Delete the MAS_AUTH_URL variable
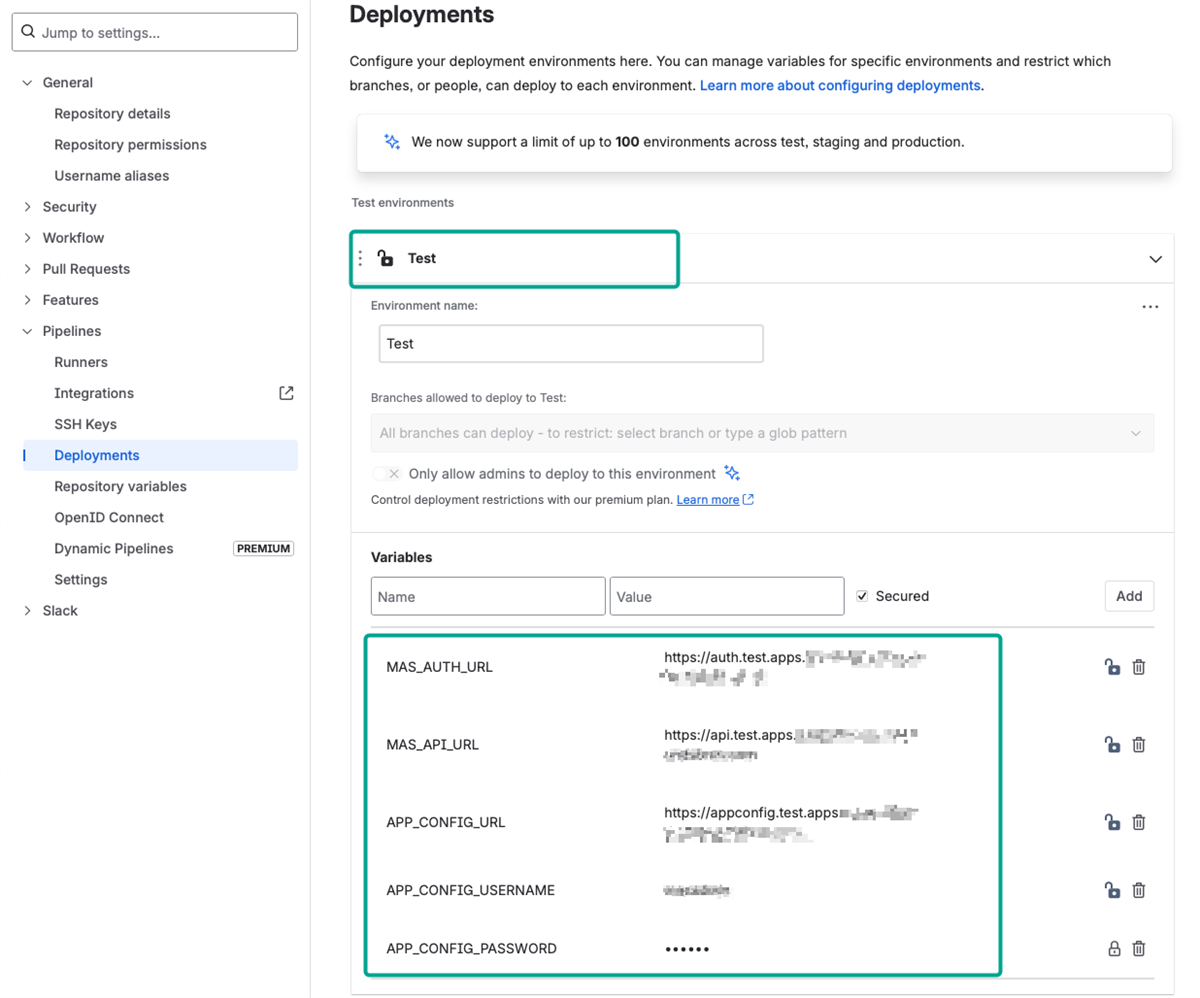 pos(1138,667)
